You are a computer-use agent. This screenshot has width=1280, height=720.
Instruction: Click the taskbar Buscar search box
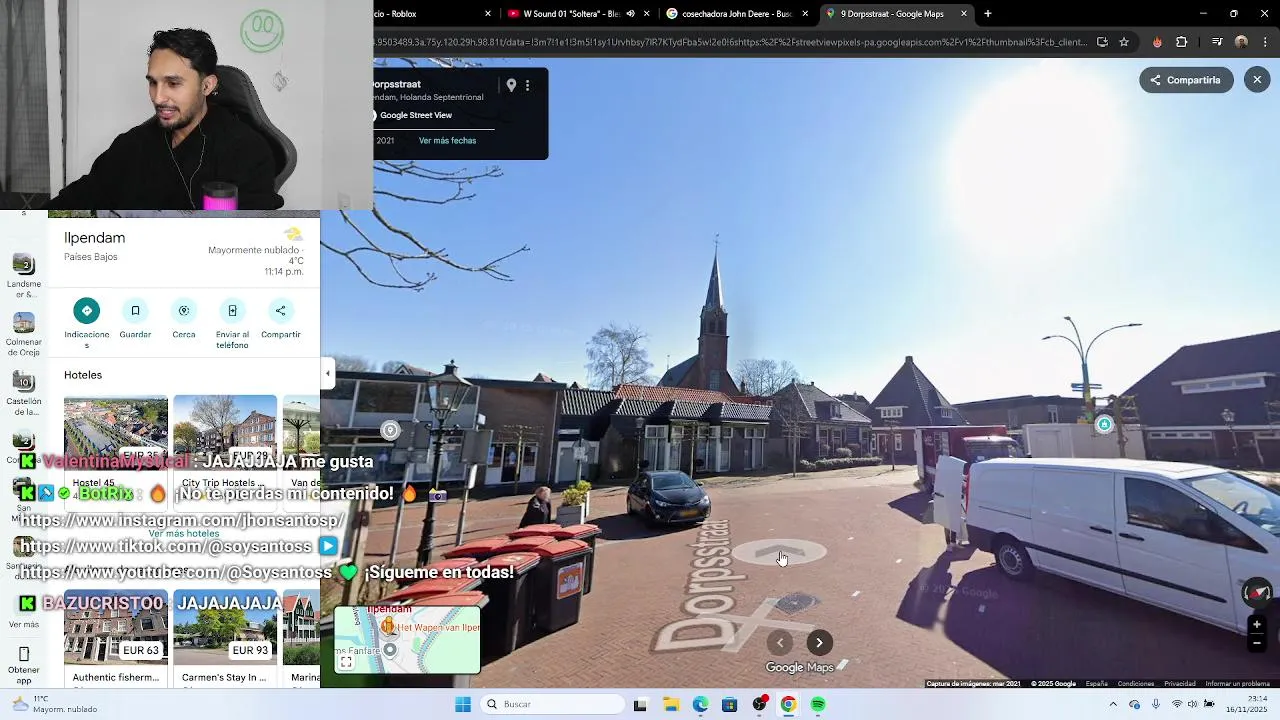coord(553,704)
